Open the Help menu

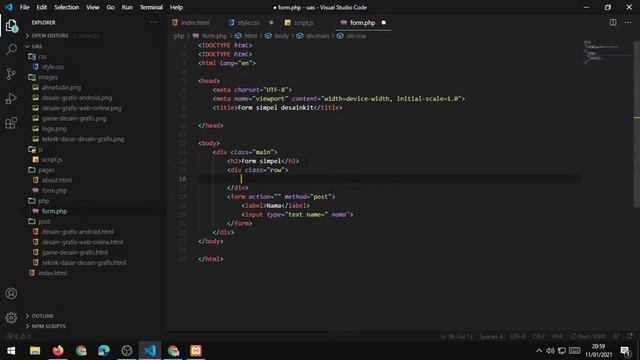(x=176, y=7)
